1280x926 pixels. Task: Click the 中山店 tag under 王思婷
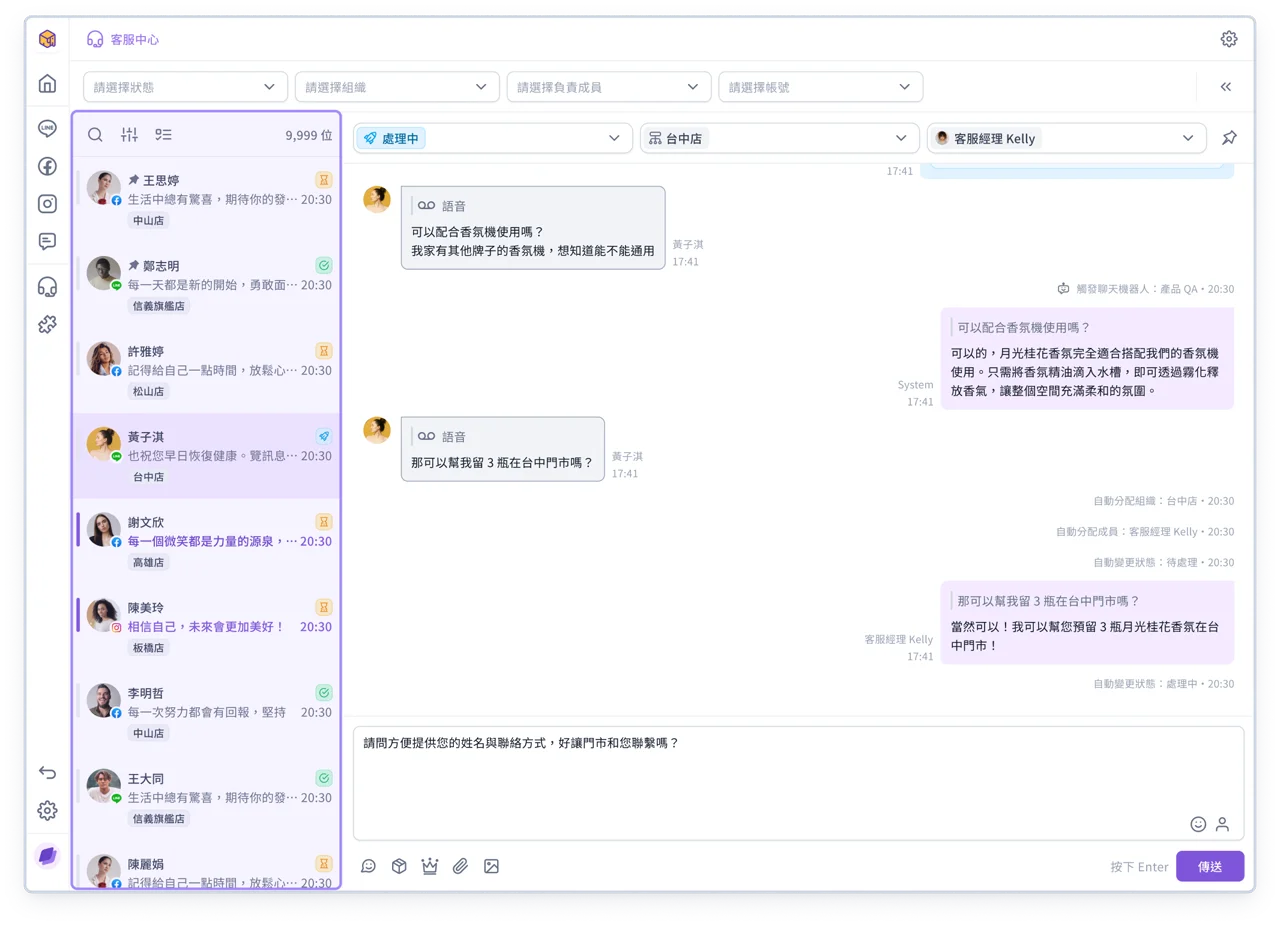click(148, 220)
